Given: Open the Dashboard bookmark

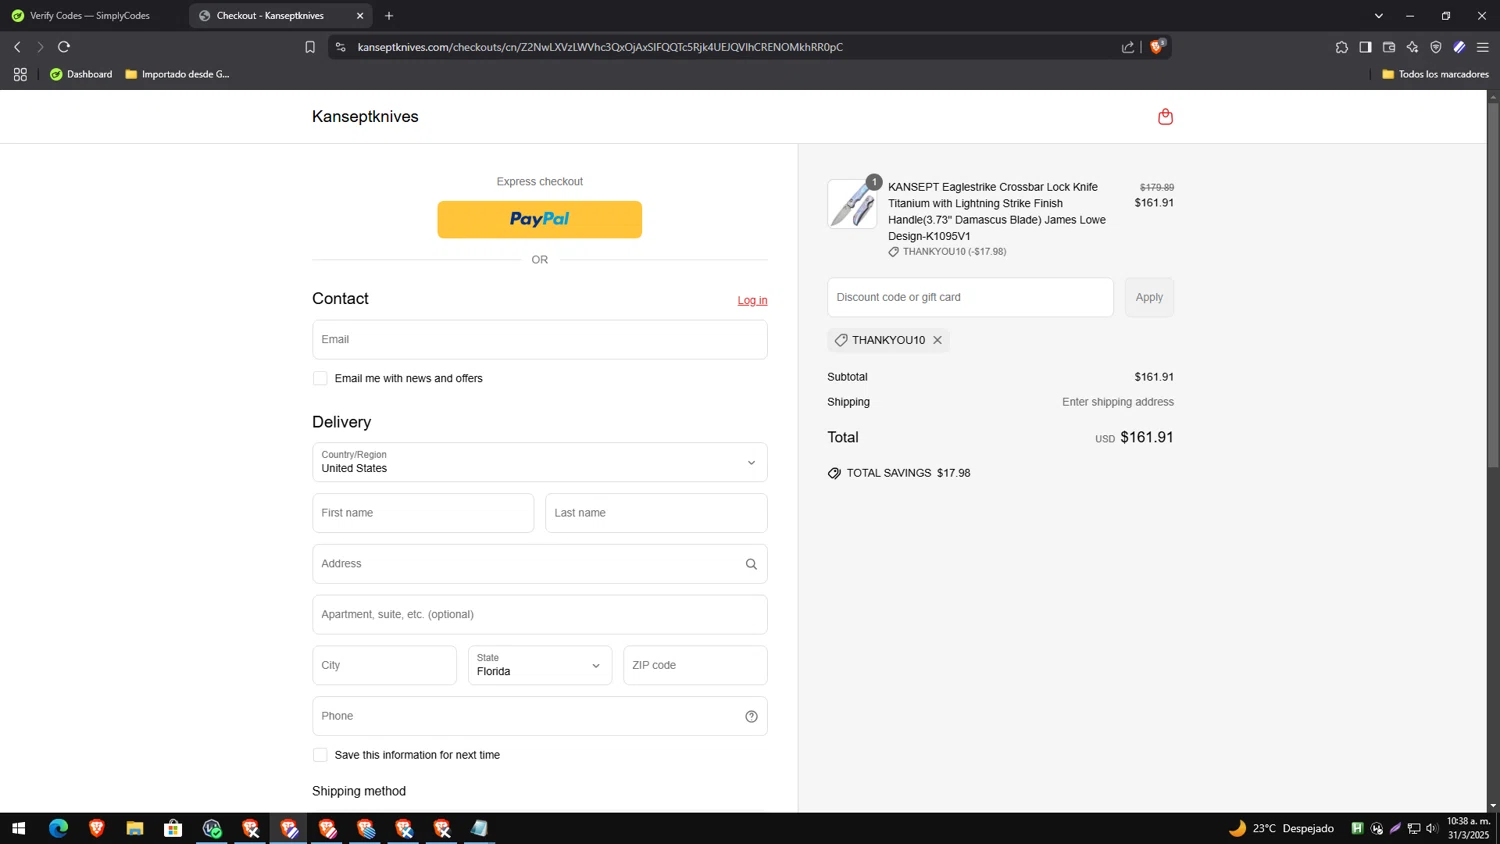Looking at the screenshot, I should point(81,74).
